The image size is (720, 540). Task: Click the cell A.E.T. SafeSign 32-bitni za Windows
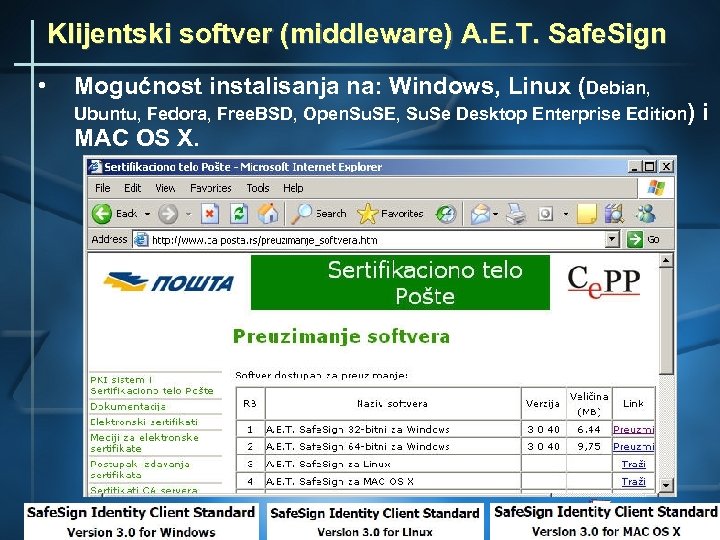[393, 429]
